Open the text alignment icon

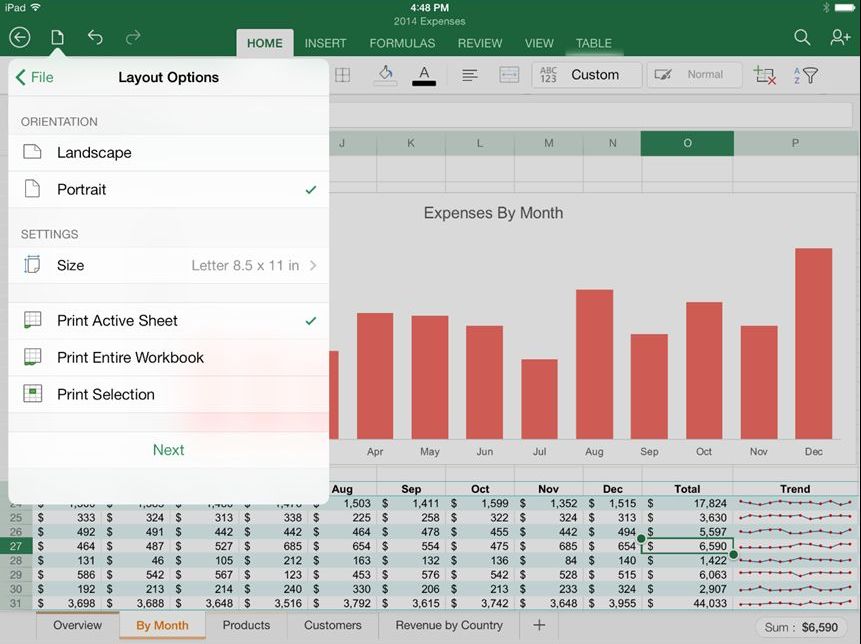pos(469,75)
